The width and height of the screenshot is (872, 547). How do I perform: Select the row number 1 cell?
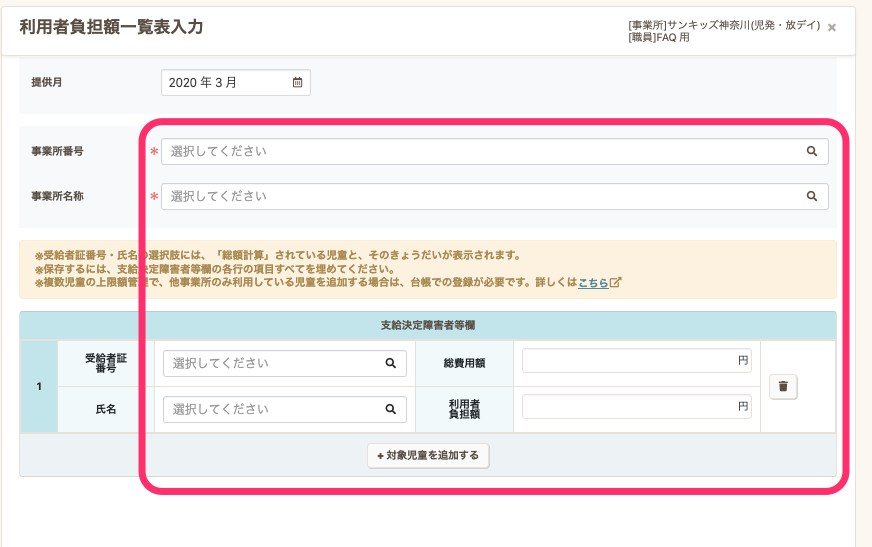pos(39,386)
